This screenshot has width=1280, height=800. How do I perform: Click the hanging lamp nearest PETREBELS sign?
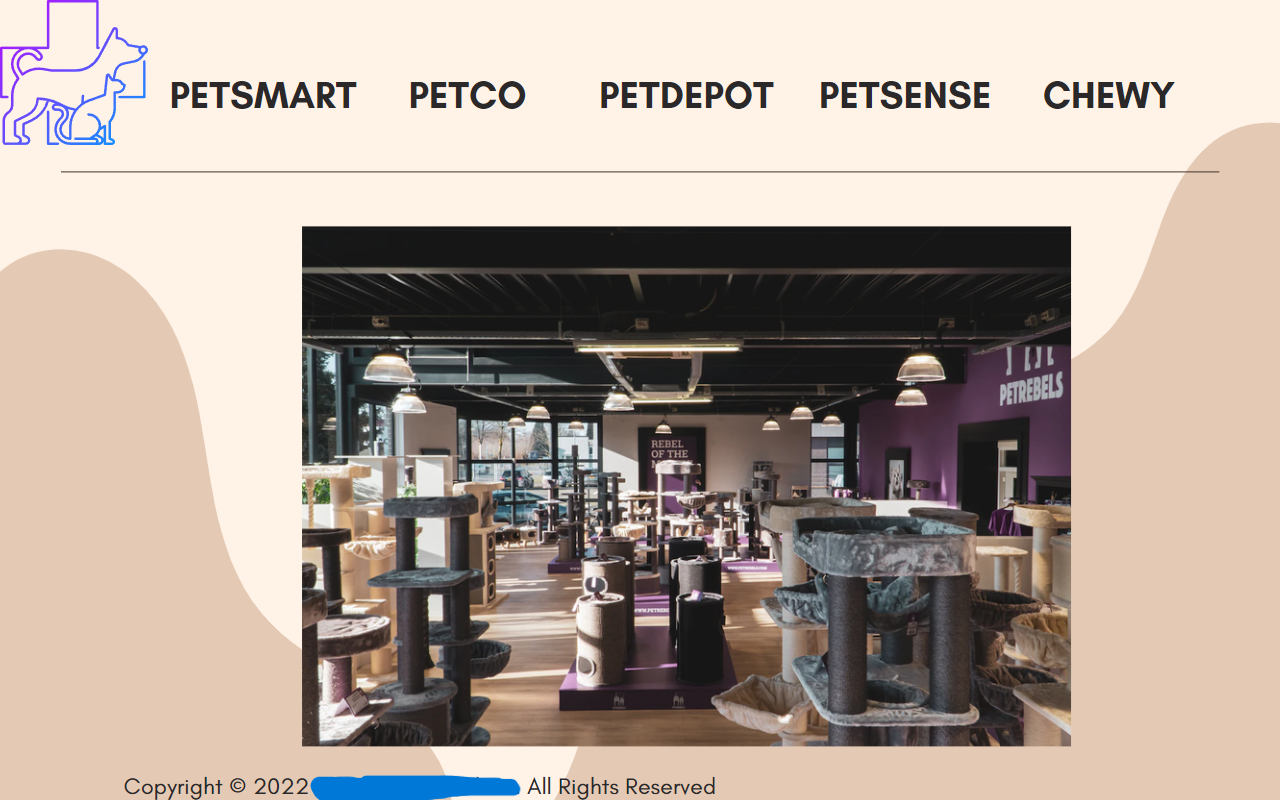pos(920,366)
